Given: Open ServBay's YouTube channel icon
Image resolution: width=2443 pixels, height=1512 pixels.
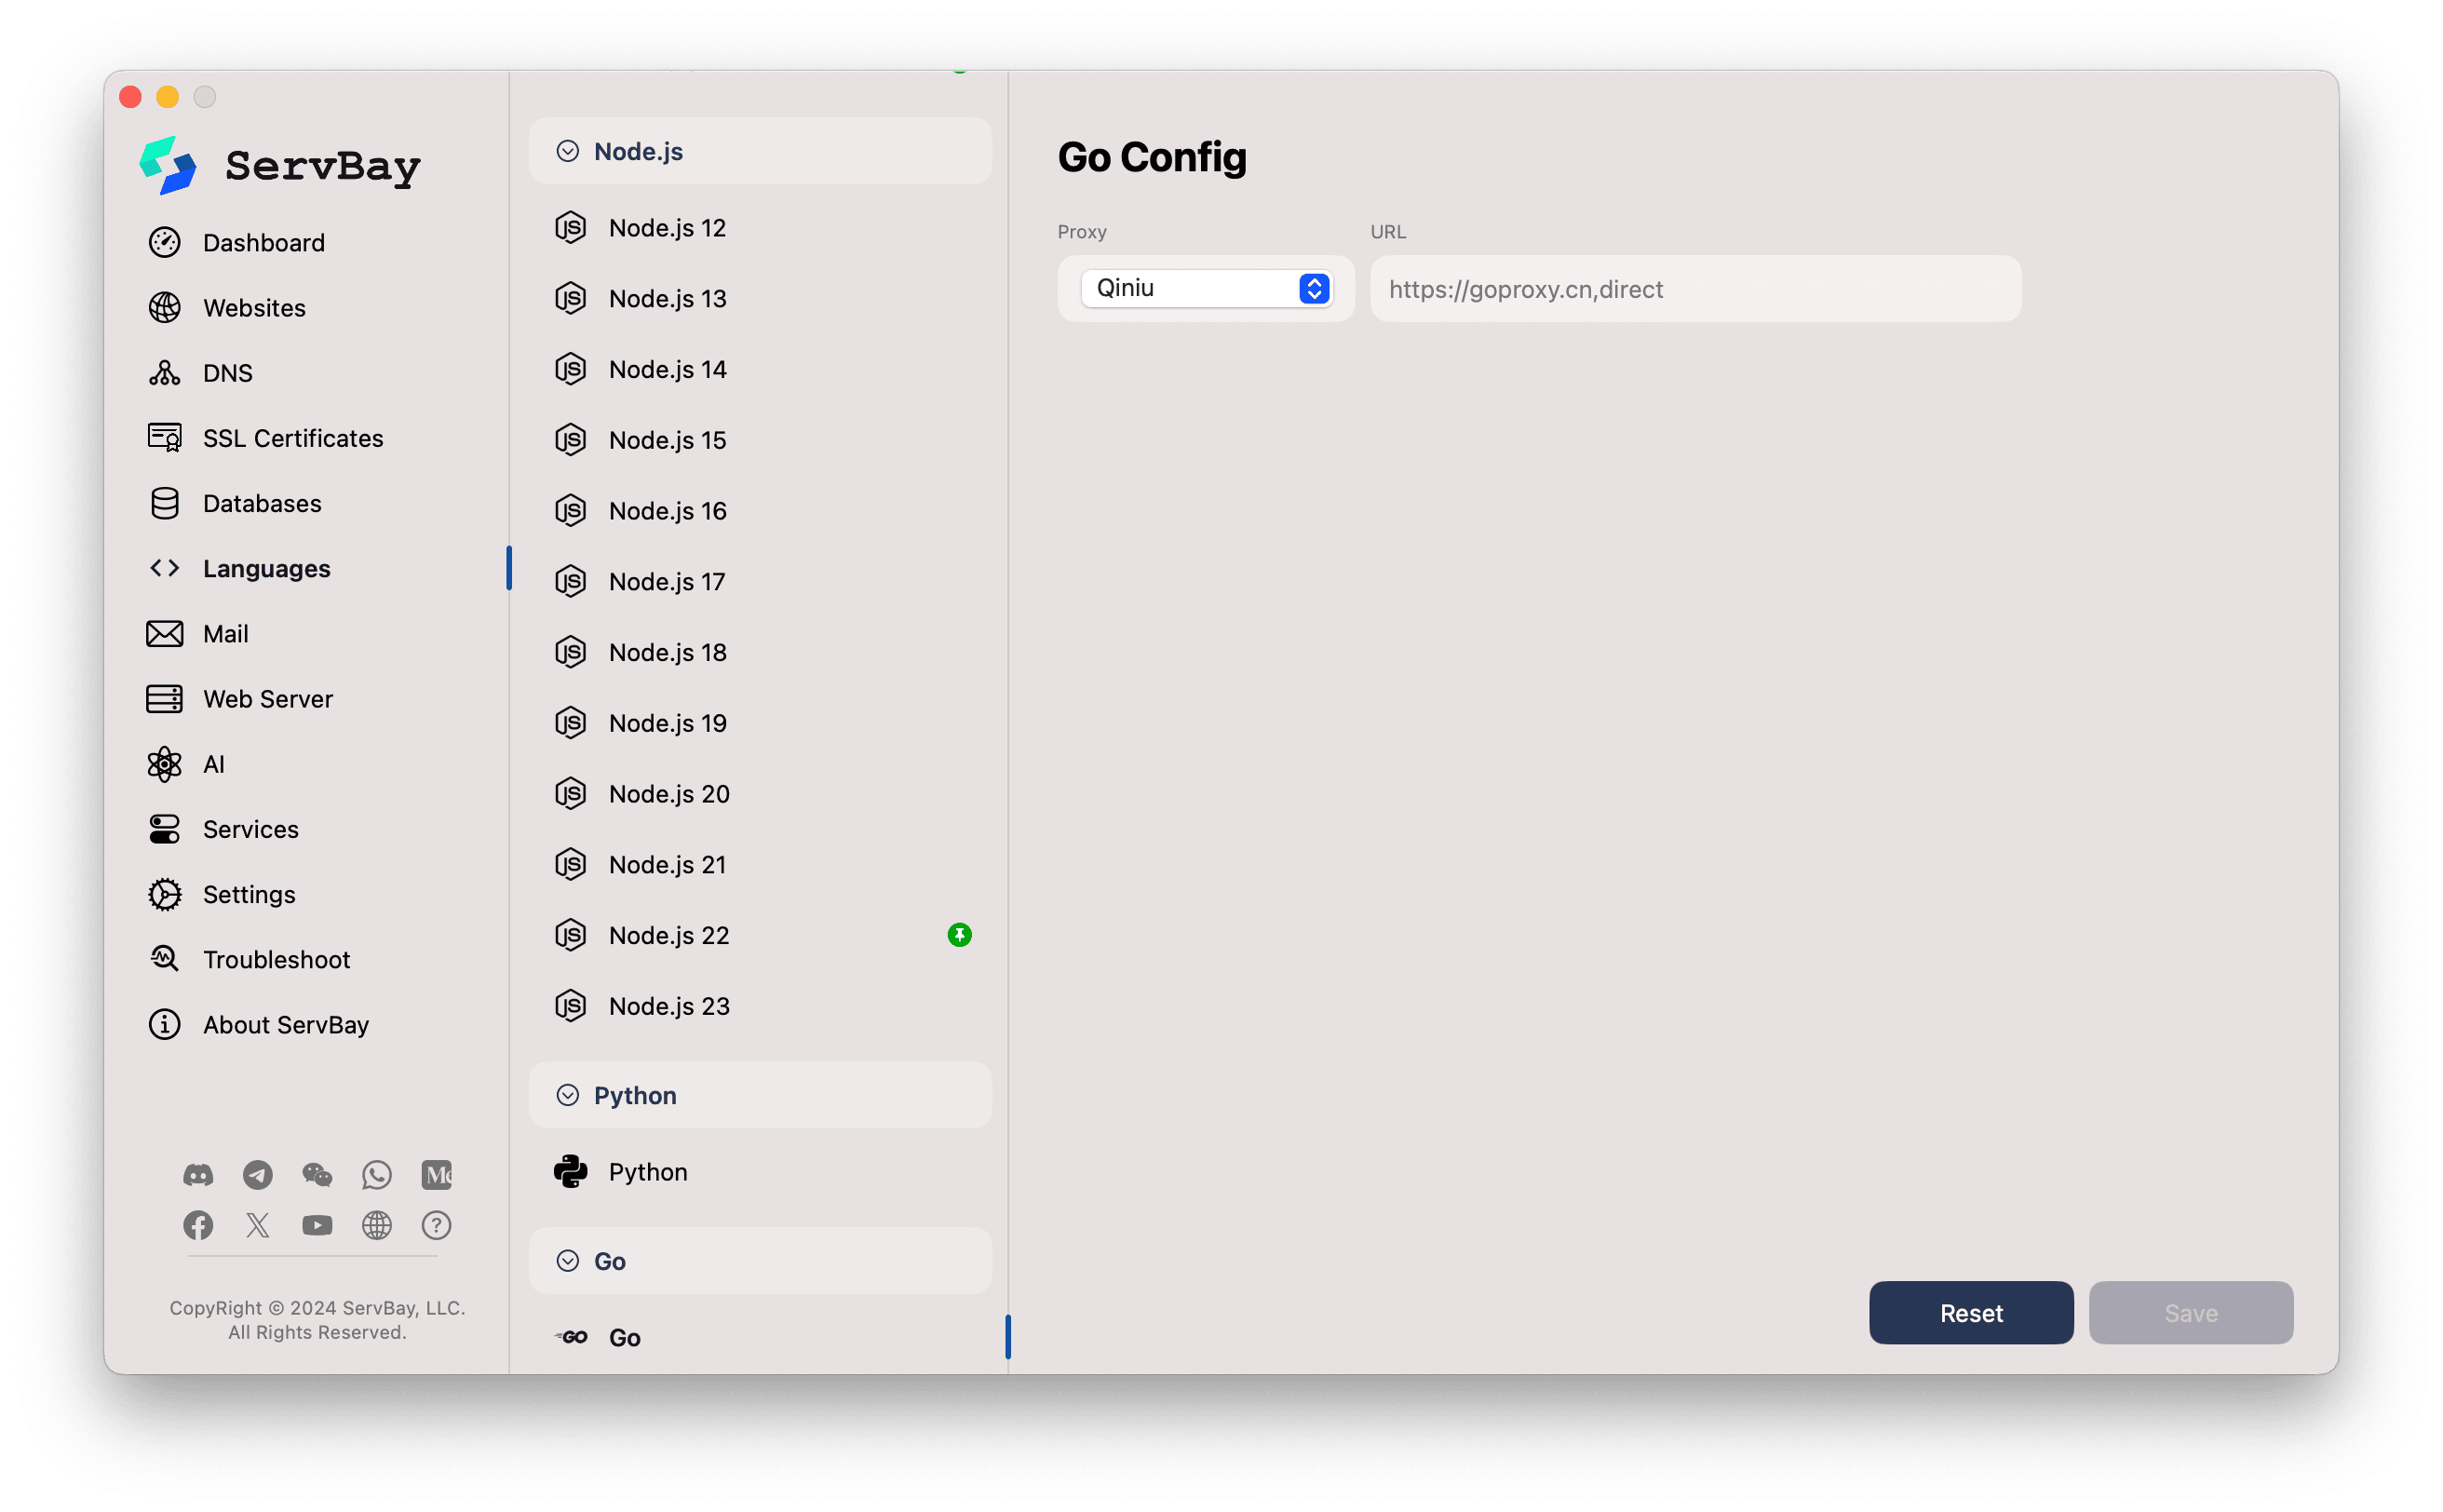Looking at the screenshot, I should 317,1225.
